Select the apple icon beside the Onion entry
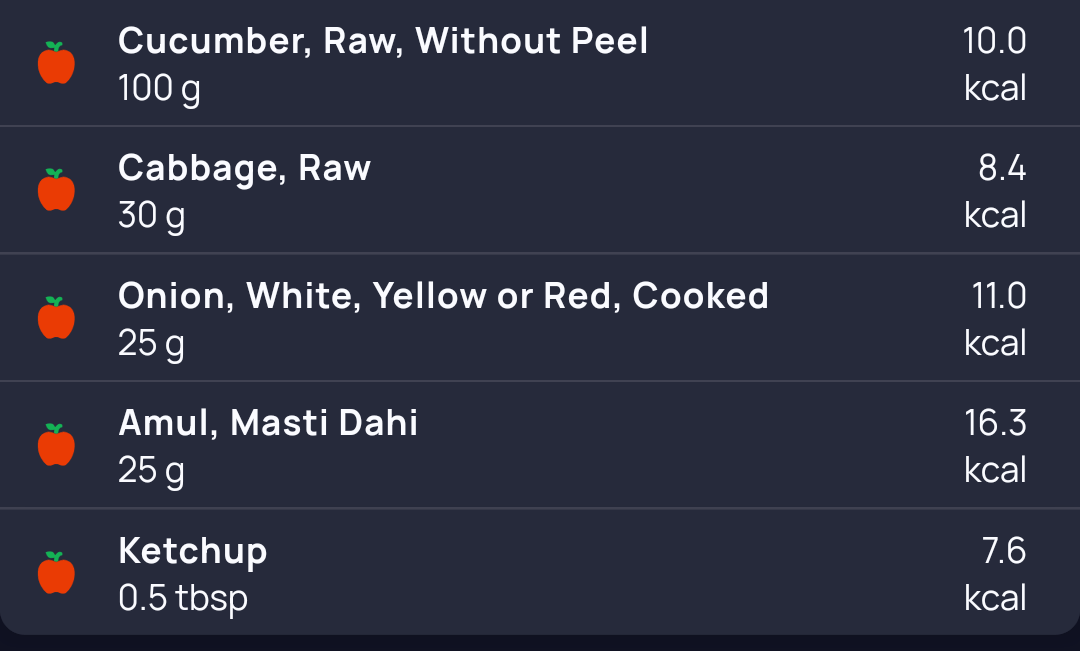The image size is (1080, 651). [x=56, y=318]
